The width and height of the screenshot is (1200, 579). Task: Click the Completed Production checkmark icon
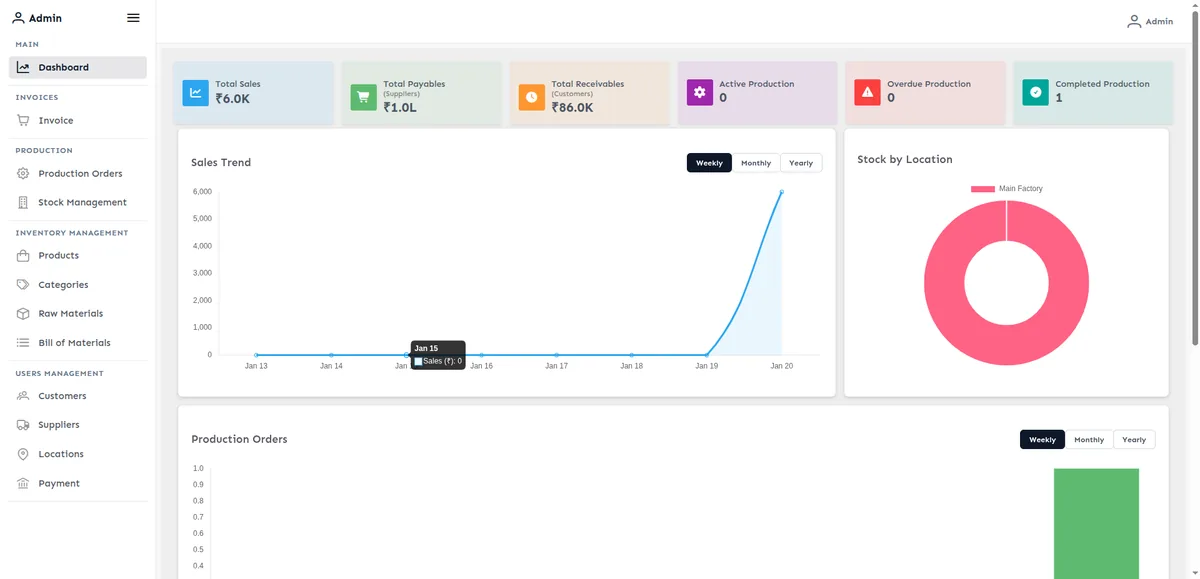(x=1036, y=92)
